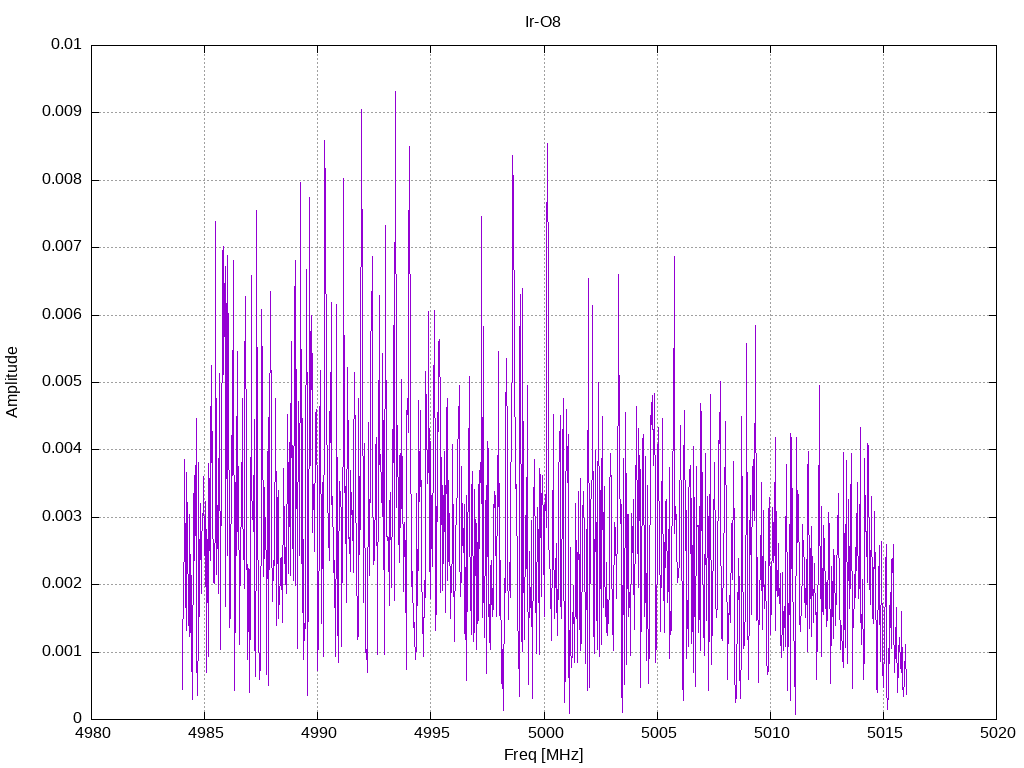The image size is (1024, 768).
Task: Click the y-axis tick label 0.002
Action: point(62,584)
